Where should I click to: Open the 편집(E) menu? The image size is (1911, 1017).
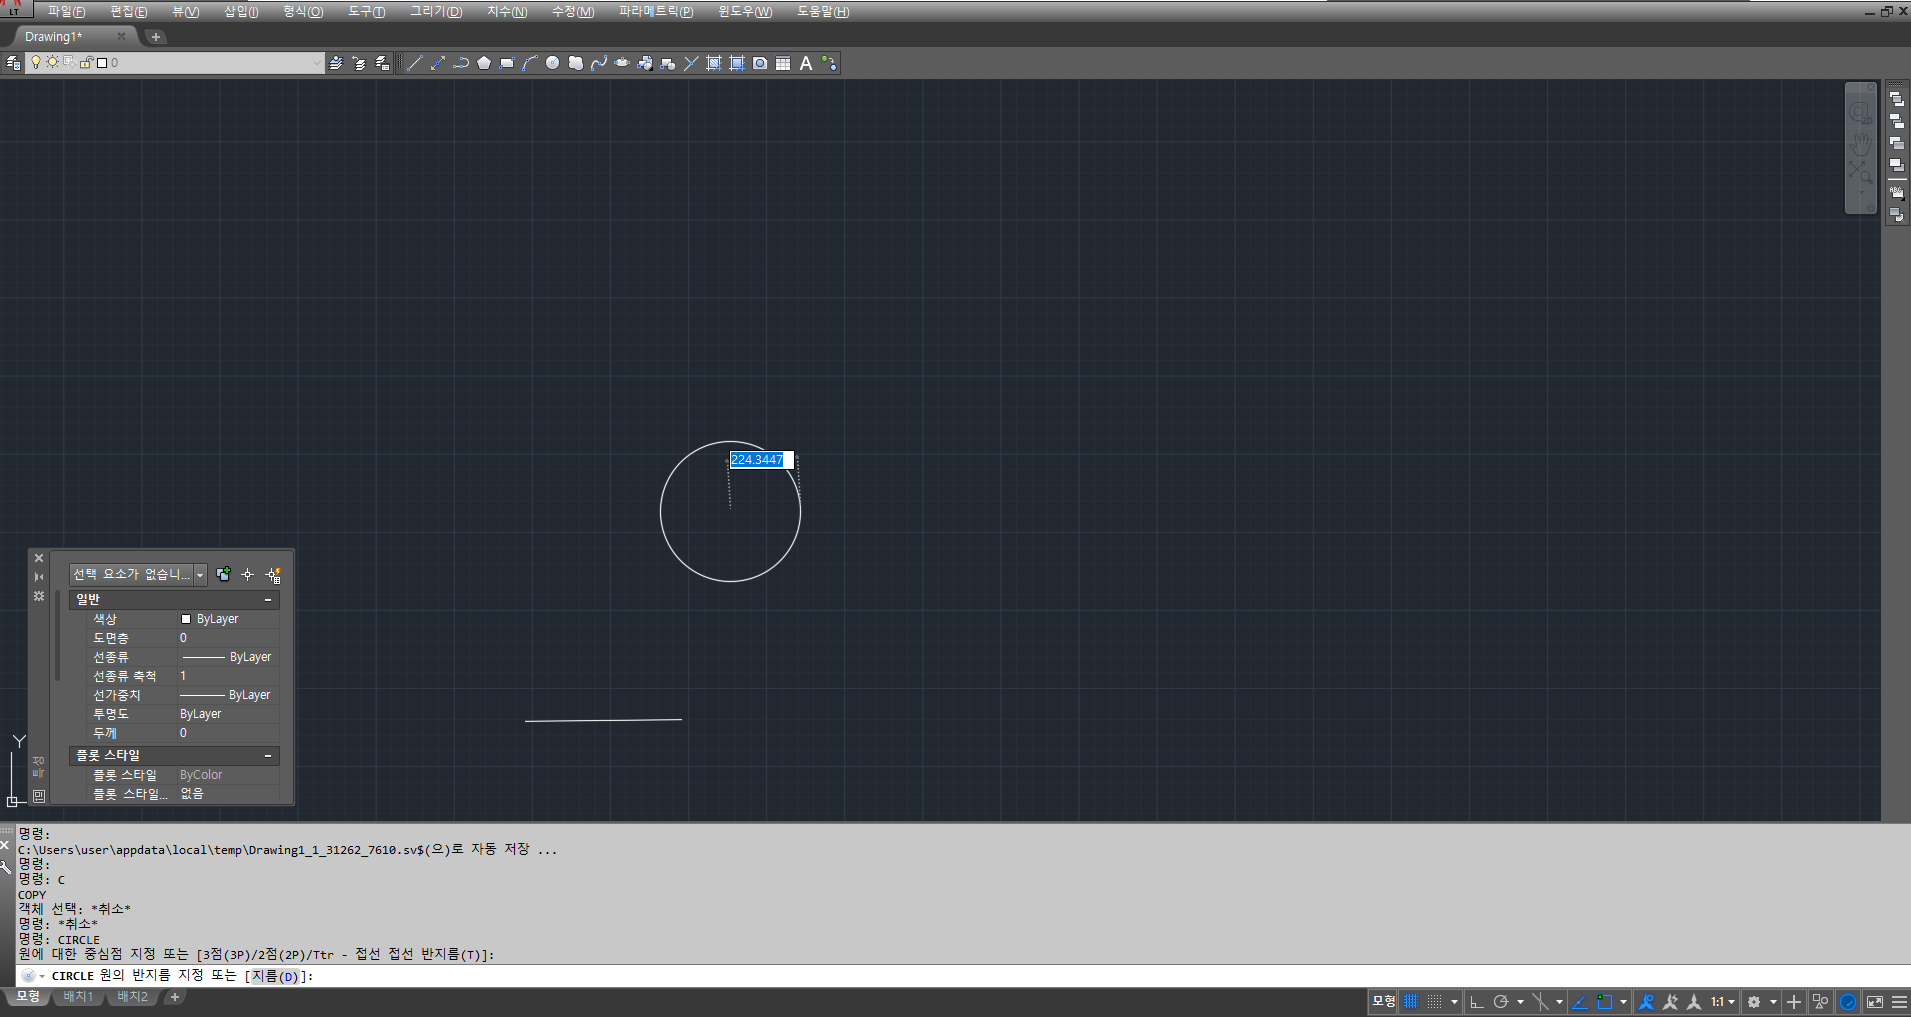pyautogui.click(x=129, y=12)
